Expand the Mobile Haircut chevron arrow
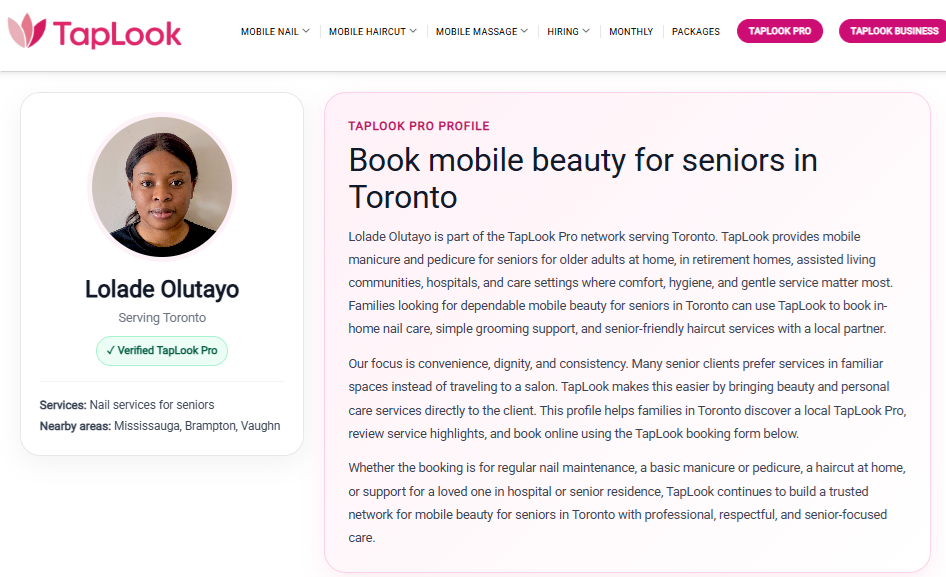Screen dimensions: 946x577 tap(413, 31)
